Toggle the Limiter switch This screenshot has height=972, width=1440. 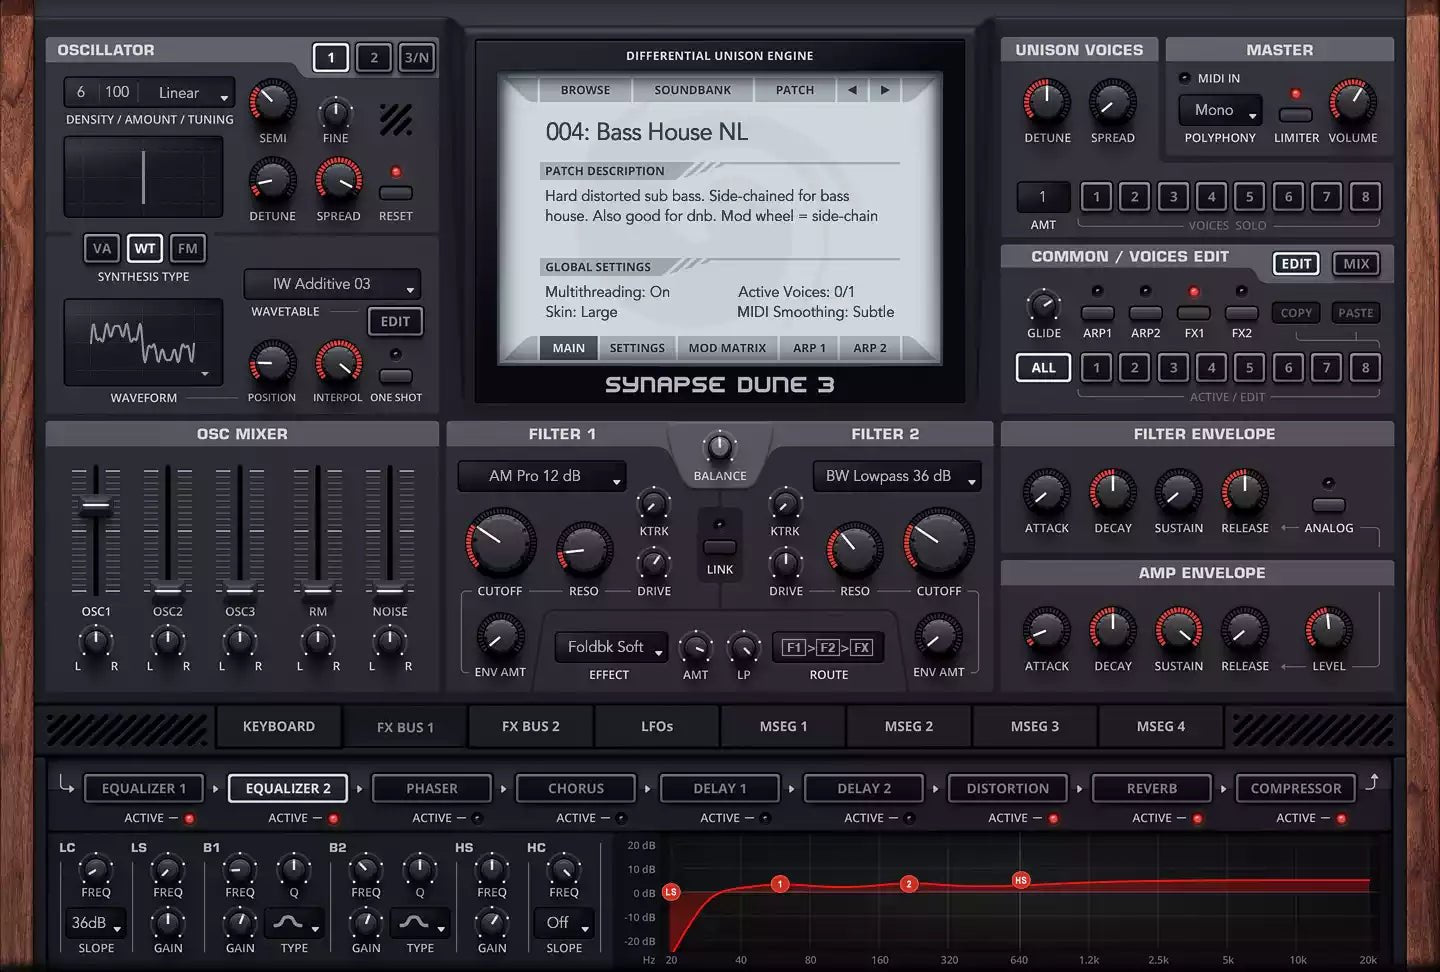click(x=1296, y=114)
